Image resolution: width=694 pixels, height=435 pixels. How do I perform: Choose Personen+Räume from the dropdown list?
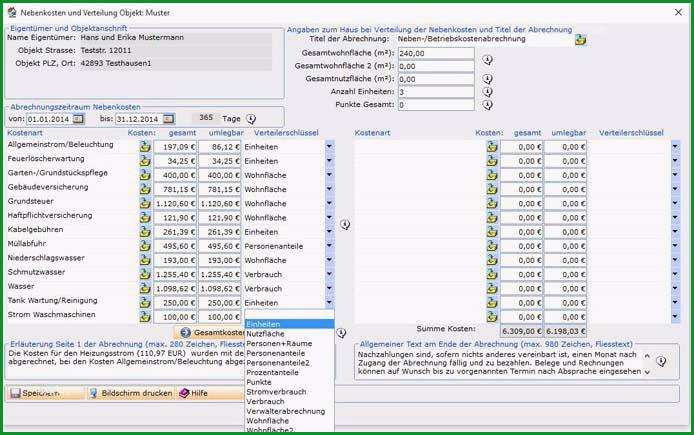coord(289,344)
